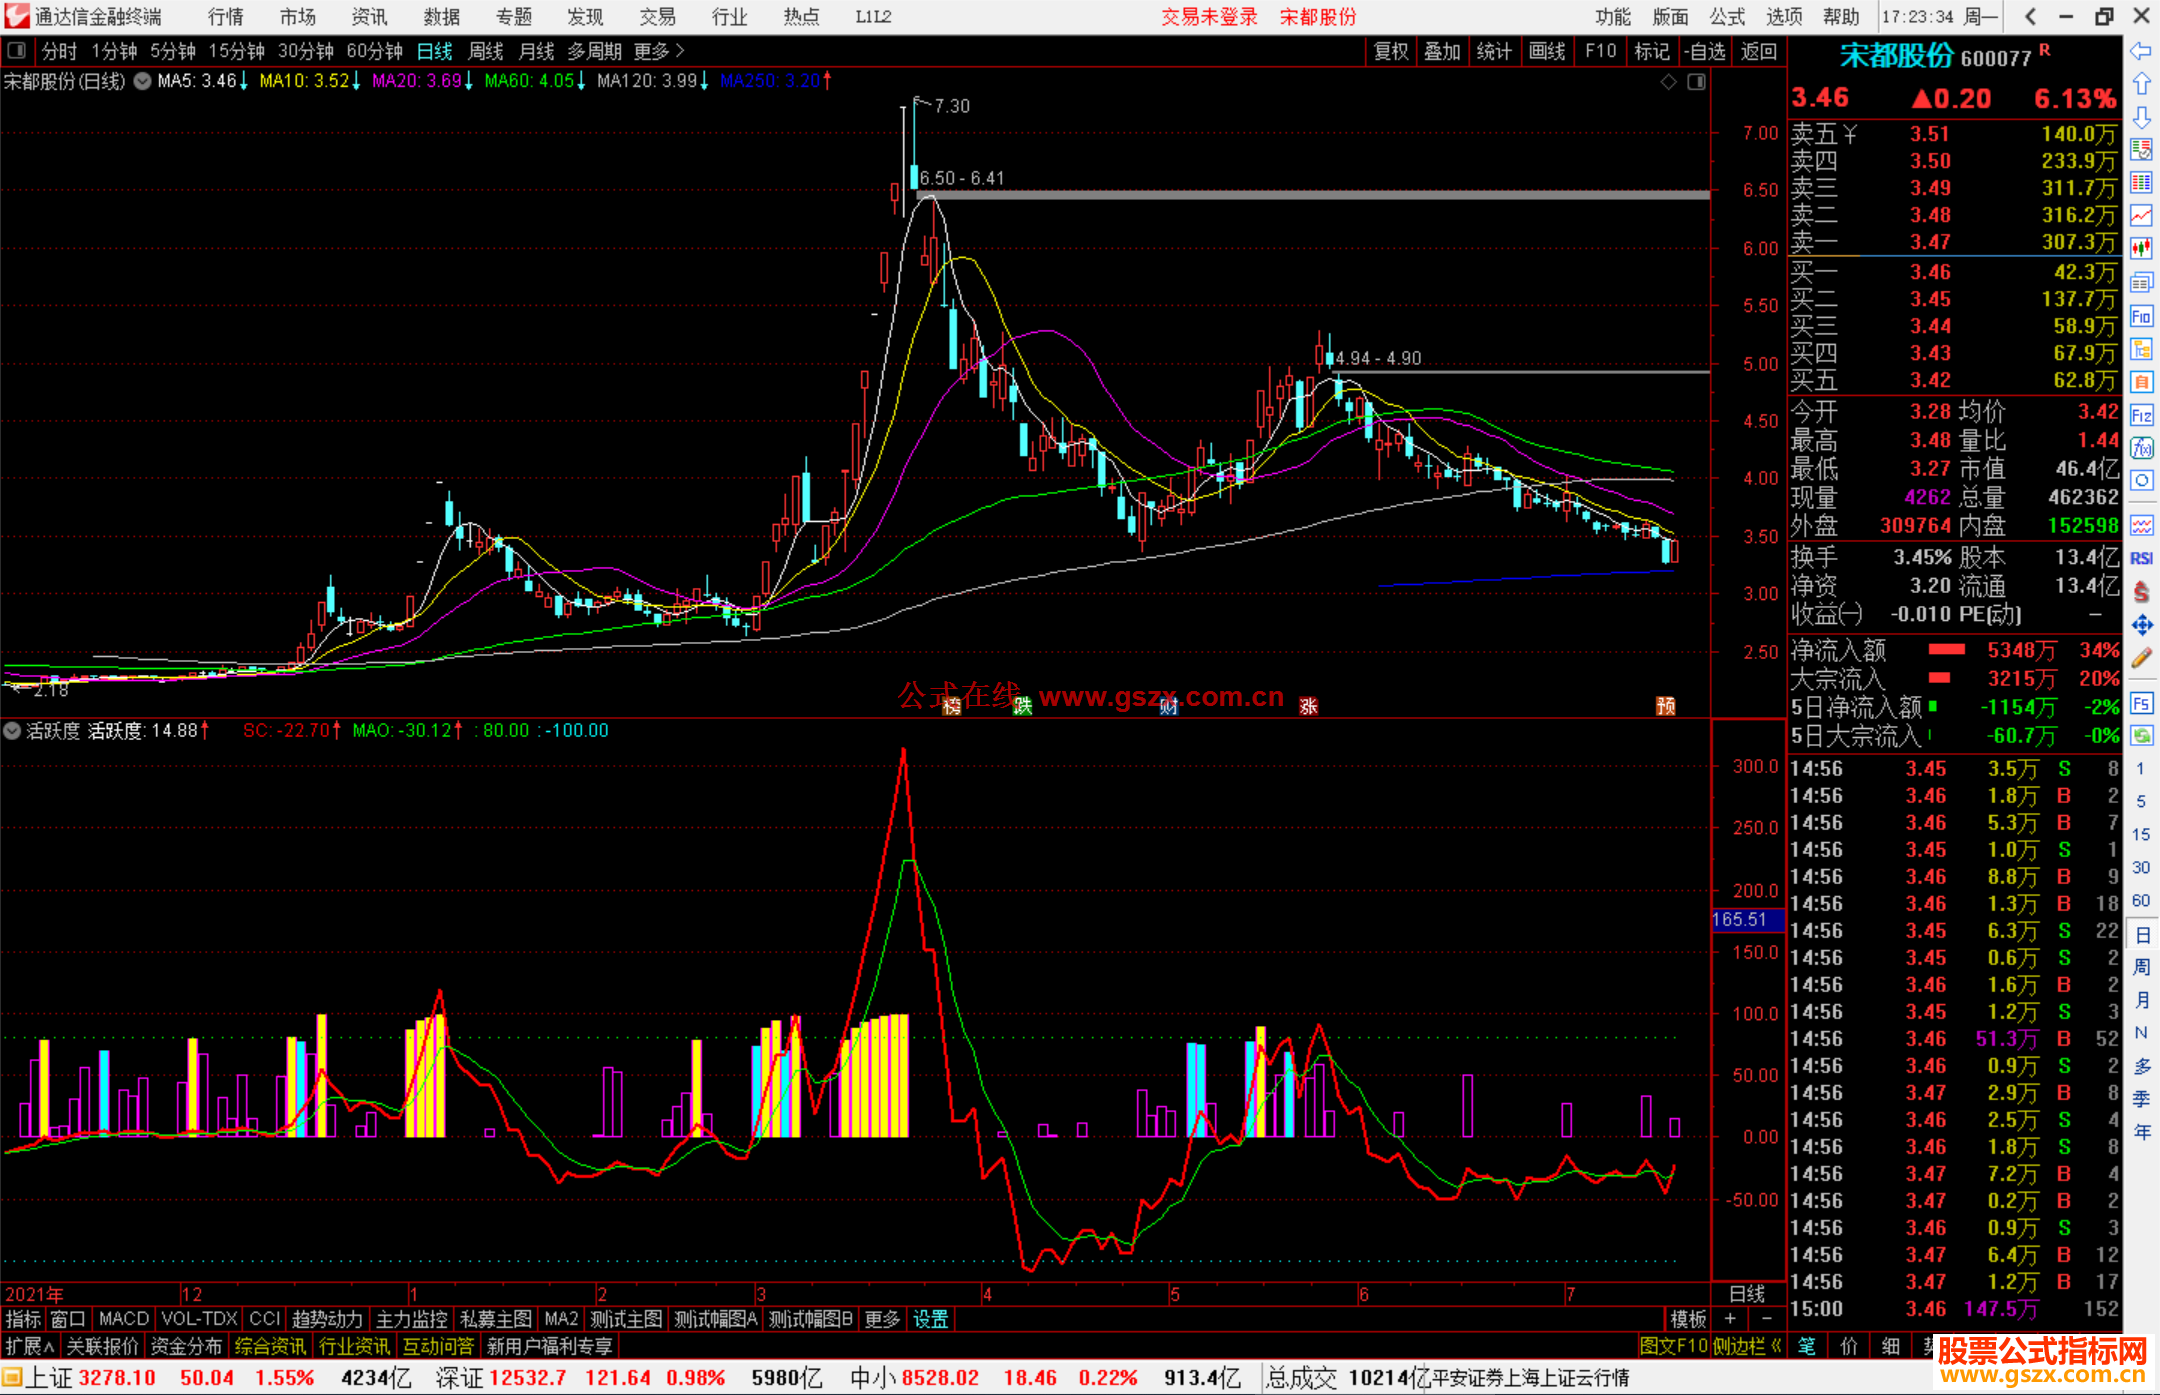Click the 财 marker on the chart timeline
The height and width of the screenshot is (1395, 2160).
[x=1168, y=707]
